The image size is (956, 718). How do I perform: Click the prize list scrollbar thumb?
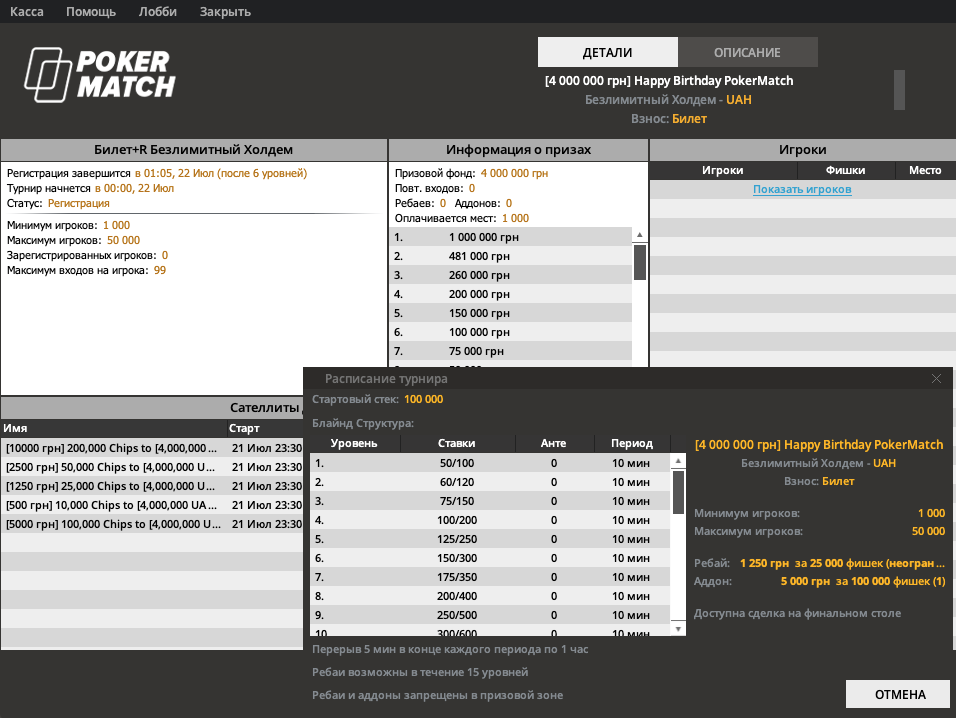pyautogui.click(x=640, y=262)
